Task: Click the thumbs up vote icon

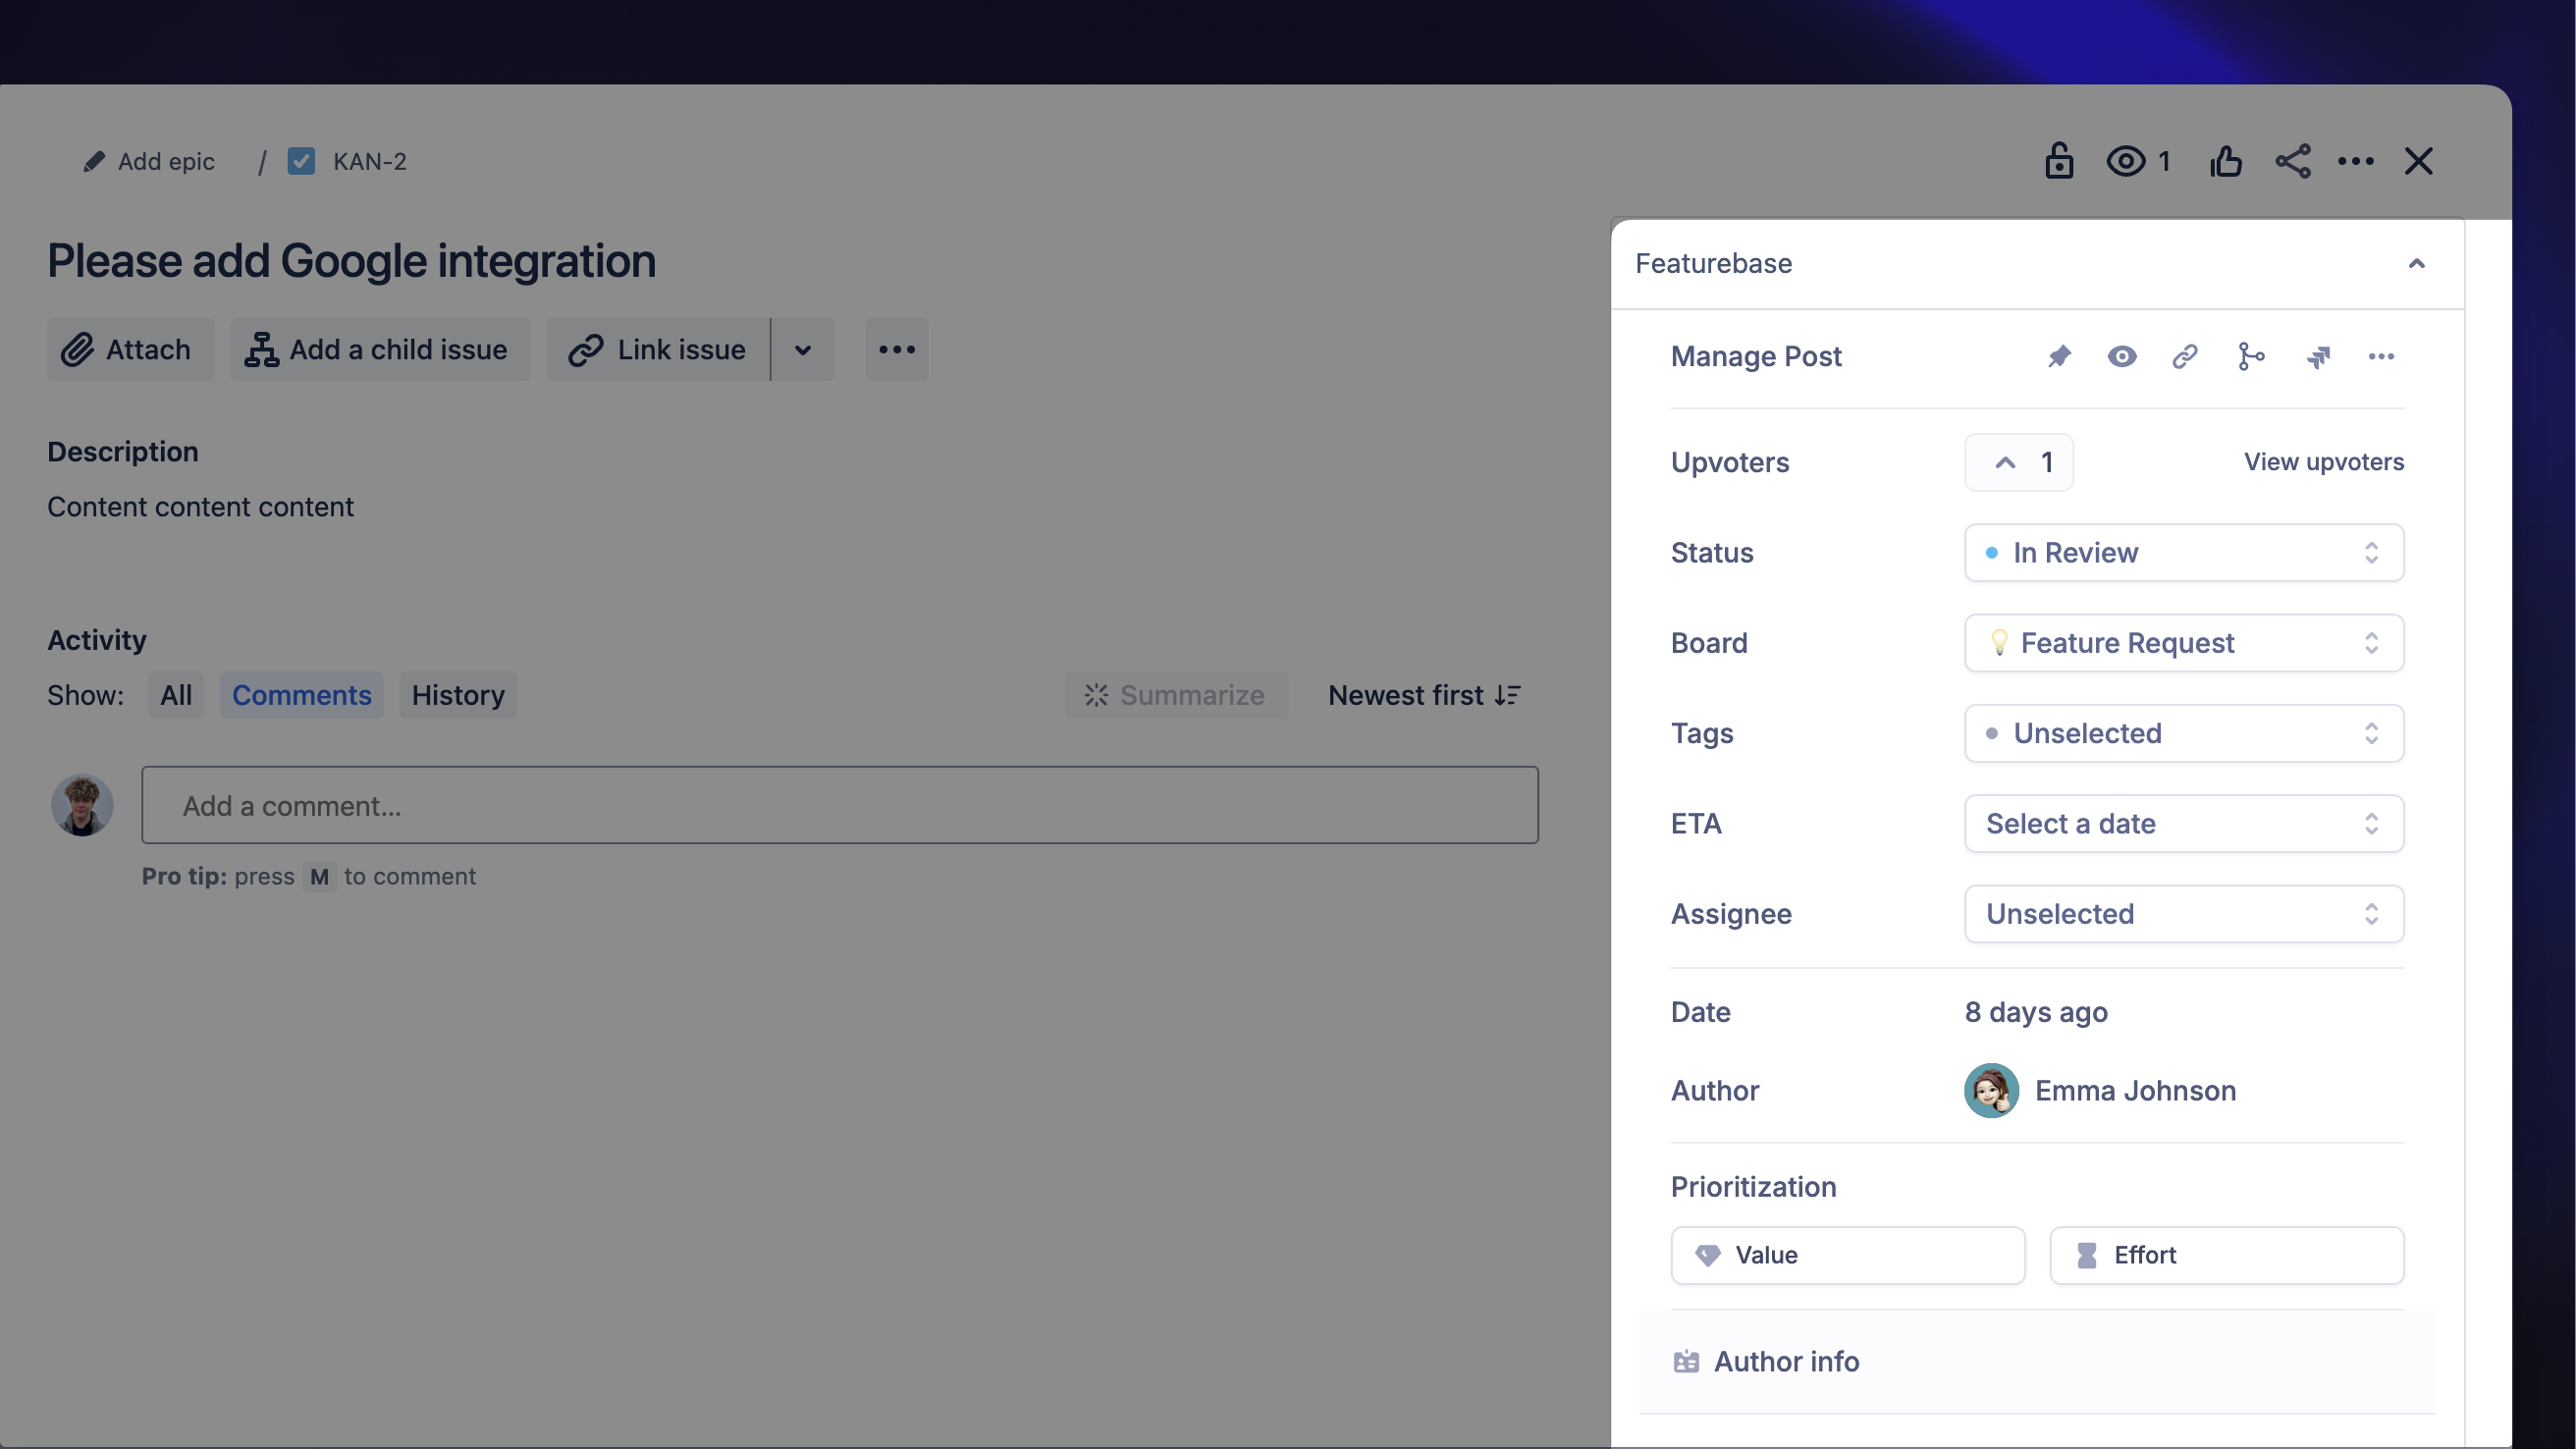Action: point(2226,161)
